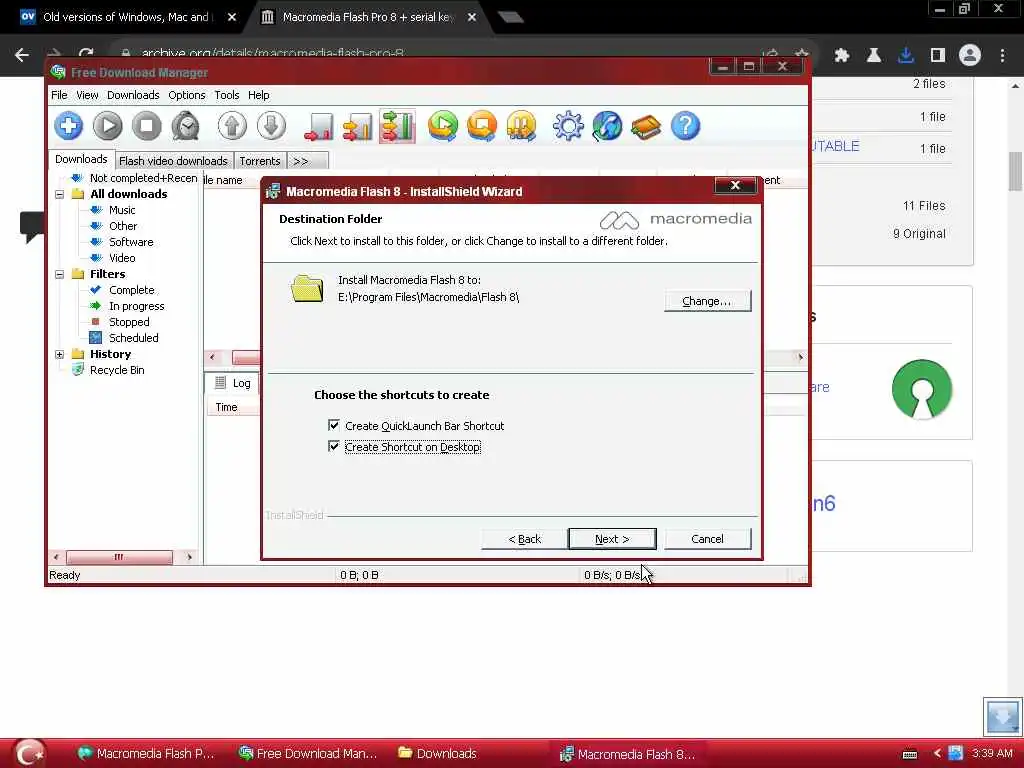Click the Chrome profile avatar icon

tap(970, 56)
